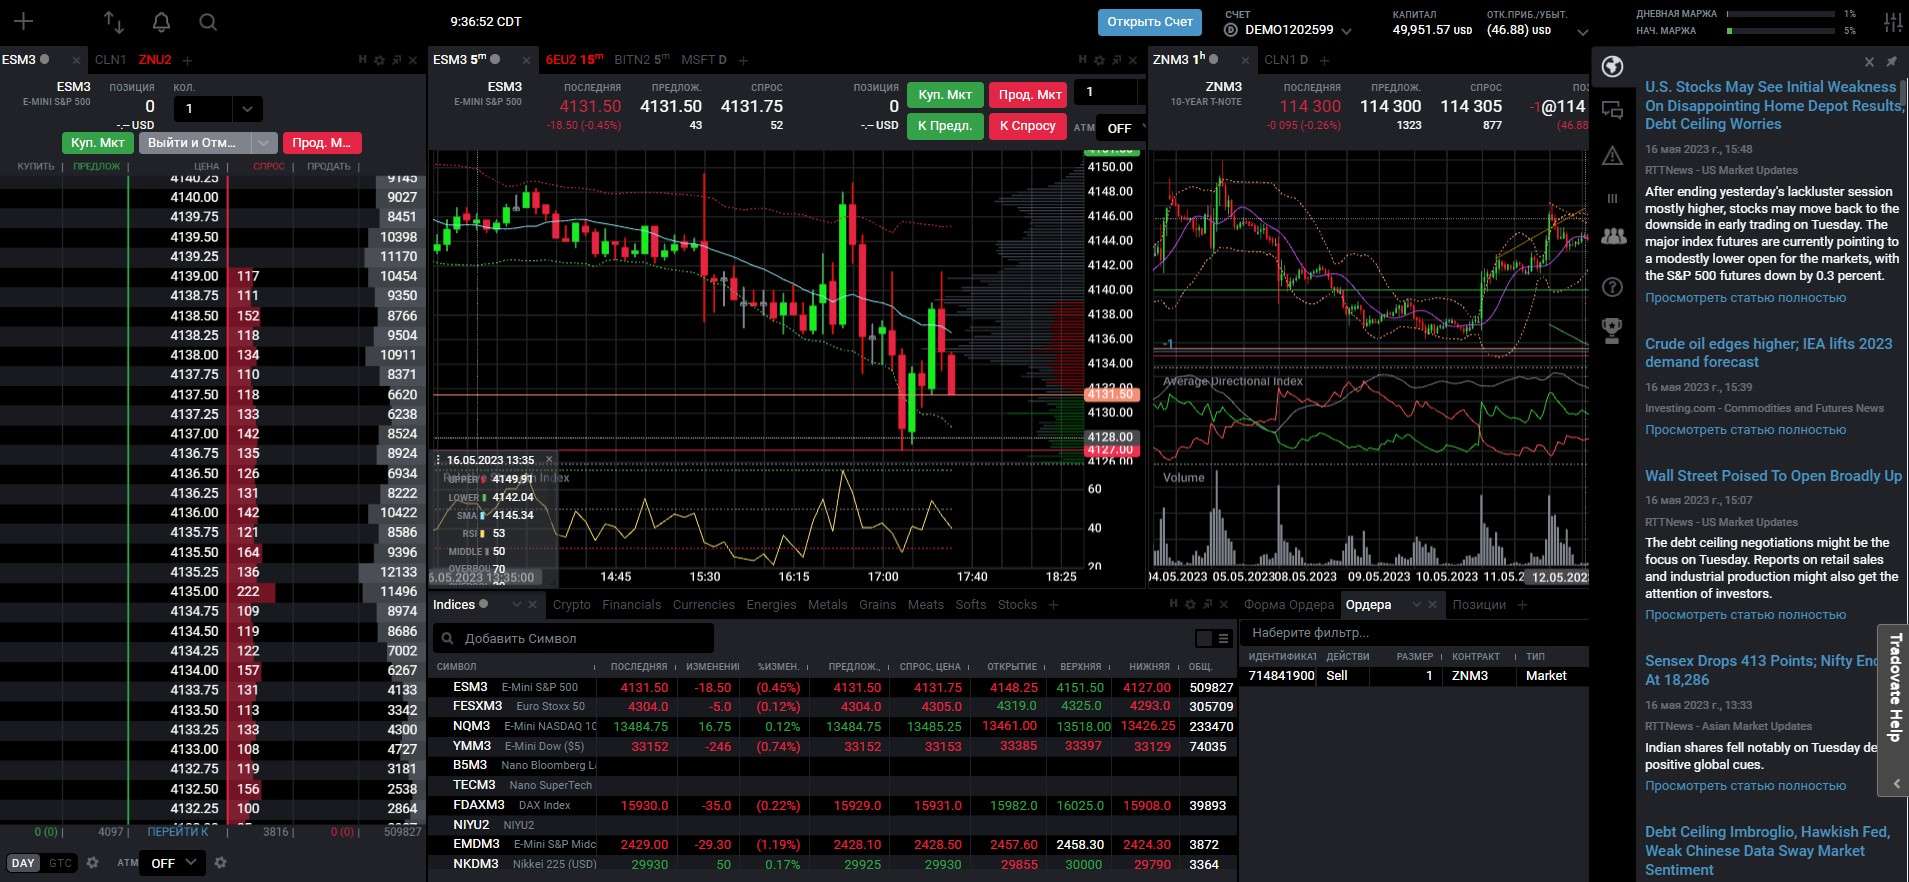The height and width of the screenshot is (882, 1909).
Task: Toggle the H button in the ESM3 chart header
Action: pyautogui.click(x=1083, y=60)
